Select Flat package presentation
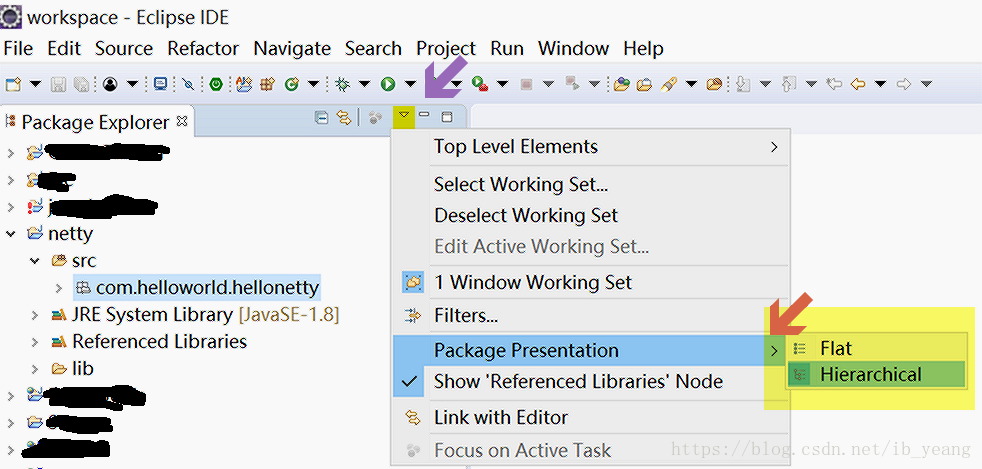 click(876, 348)
